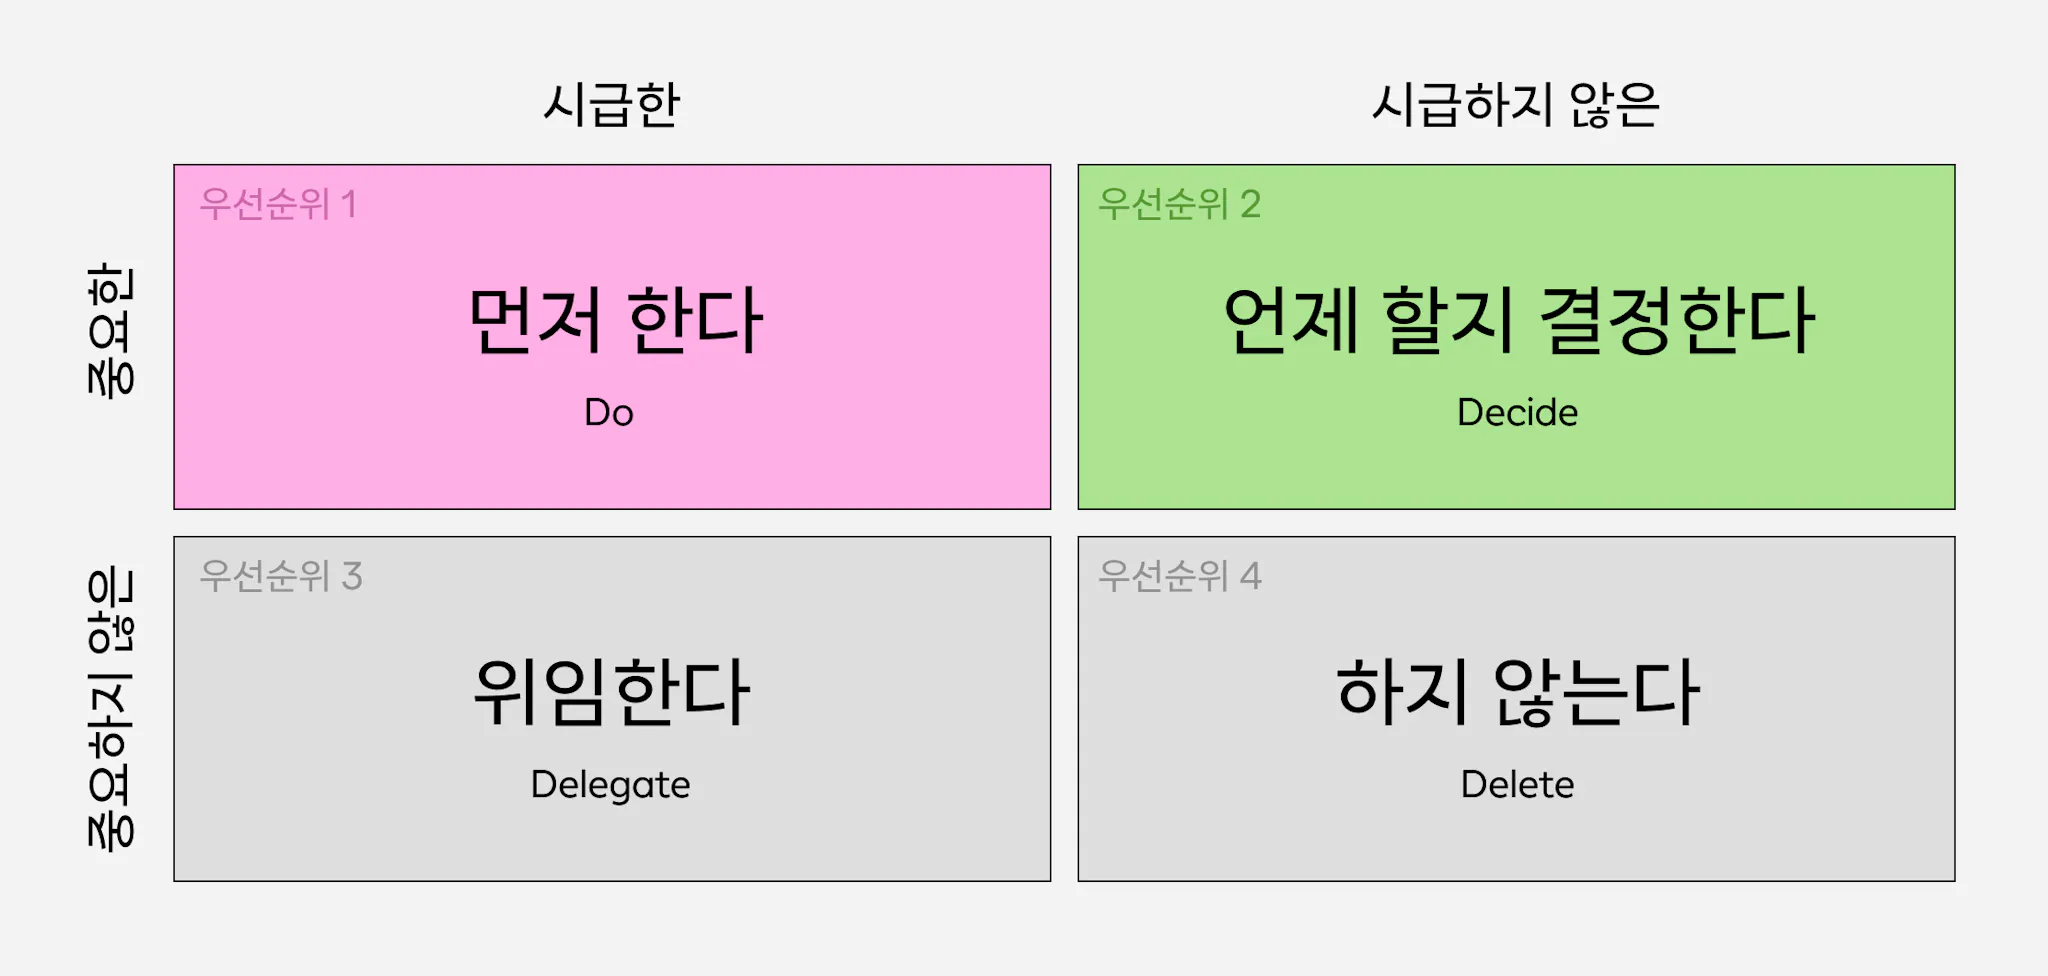Click the 중요한 row label
The height and width of the screenshot is (976, 2048).
click(x=110, y=331)
